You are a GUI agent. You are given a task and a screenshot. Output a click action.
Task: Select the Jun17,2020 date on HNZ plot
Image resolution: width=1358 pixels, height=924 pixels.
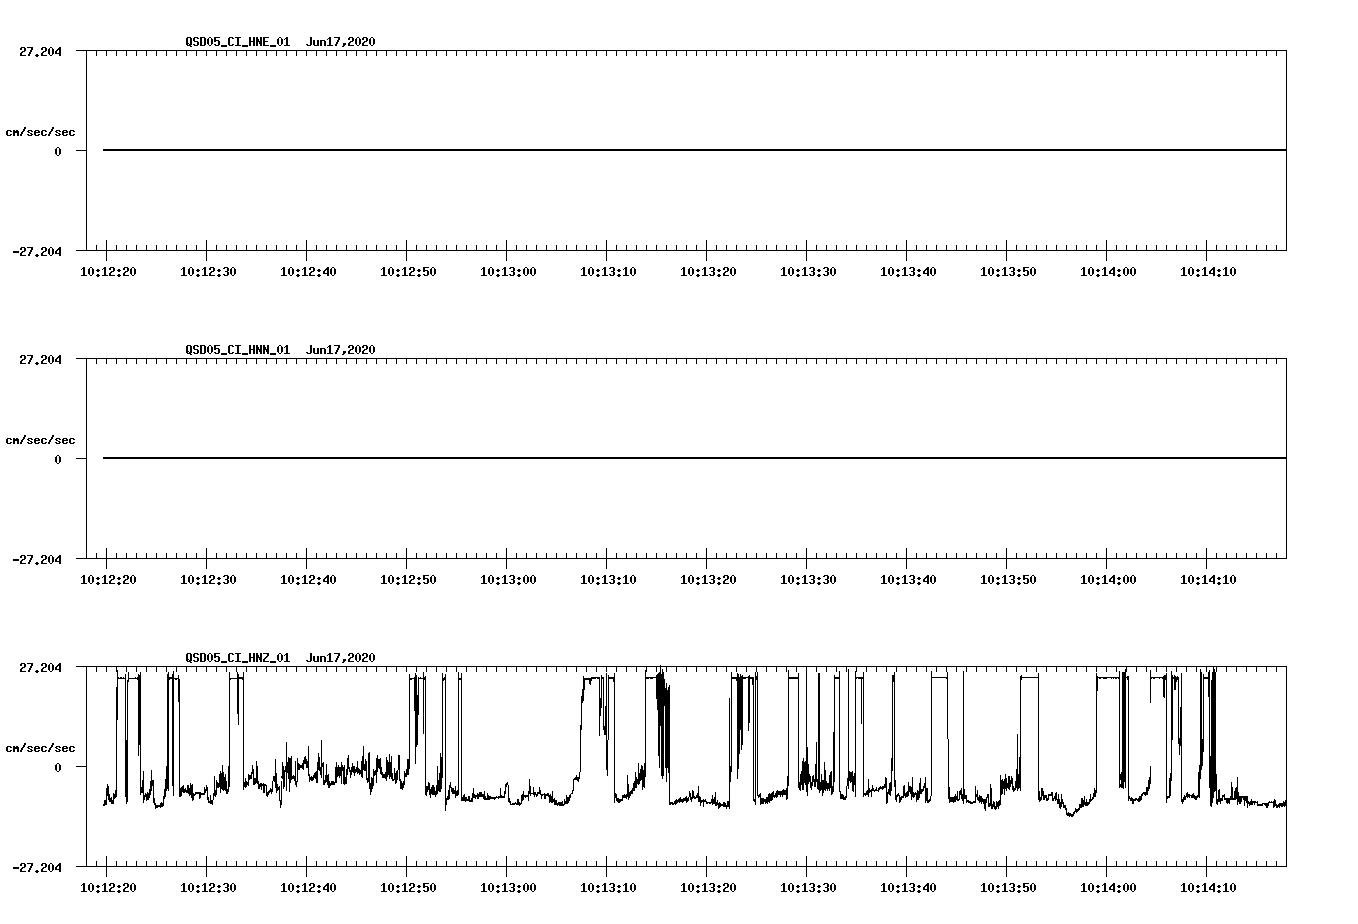coord(341,658)
